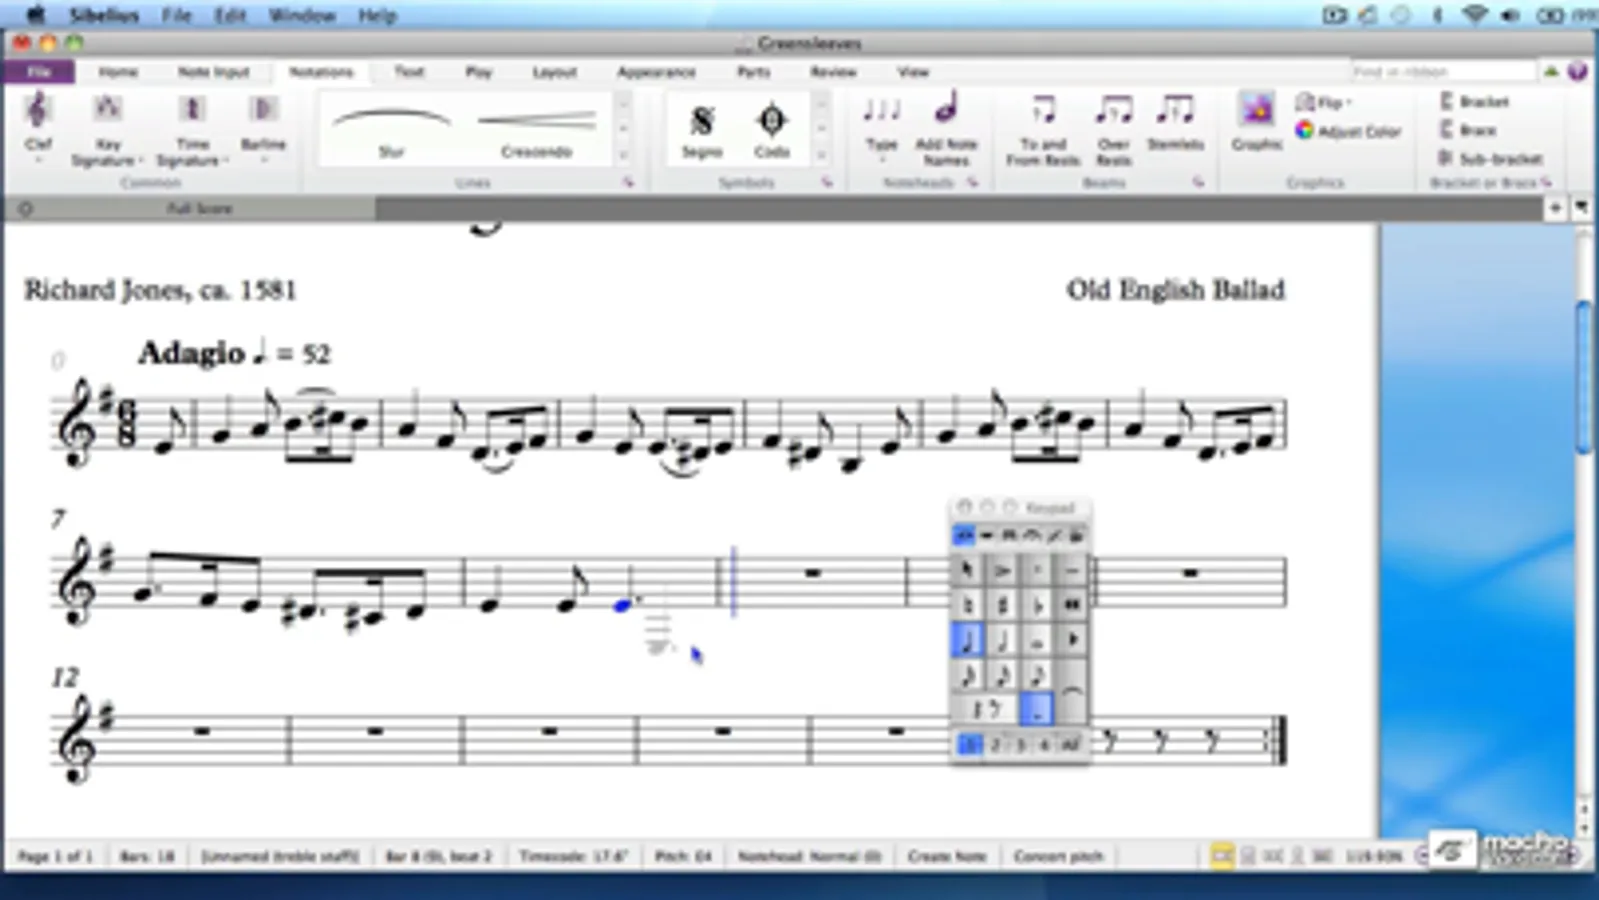Select the Segno symbol
1599x900 pixels.
coord(702,129)
